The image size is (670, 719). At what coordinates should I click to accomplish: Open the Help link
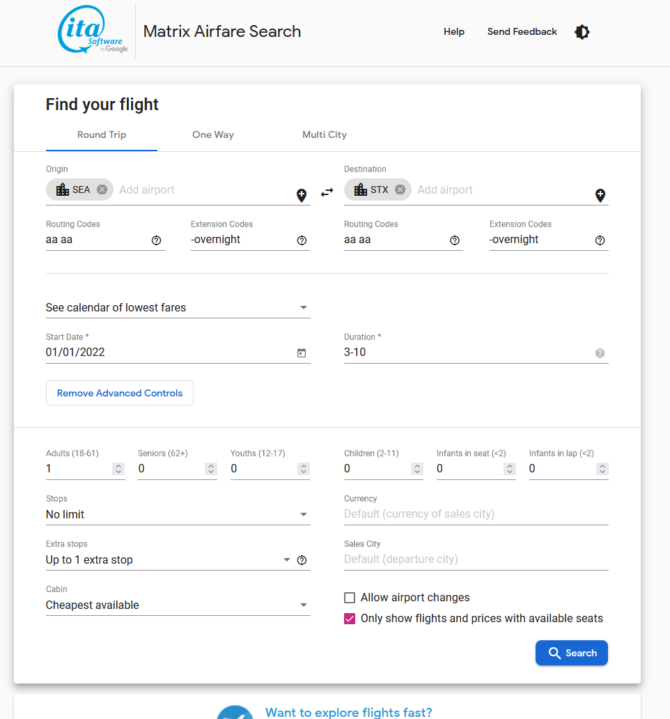(454, 32)
